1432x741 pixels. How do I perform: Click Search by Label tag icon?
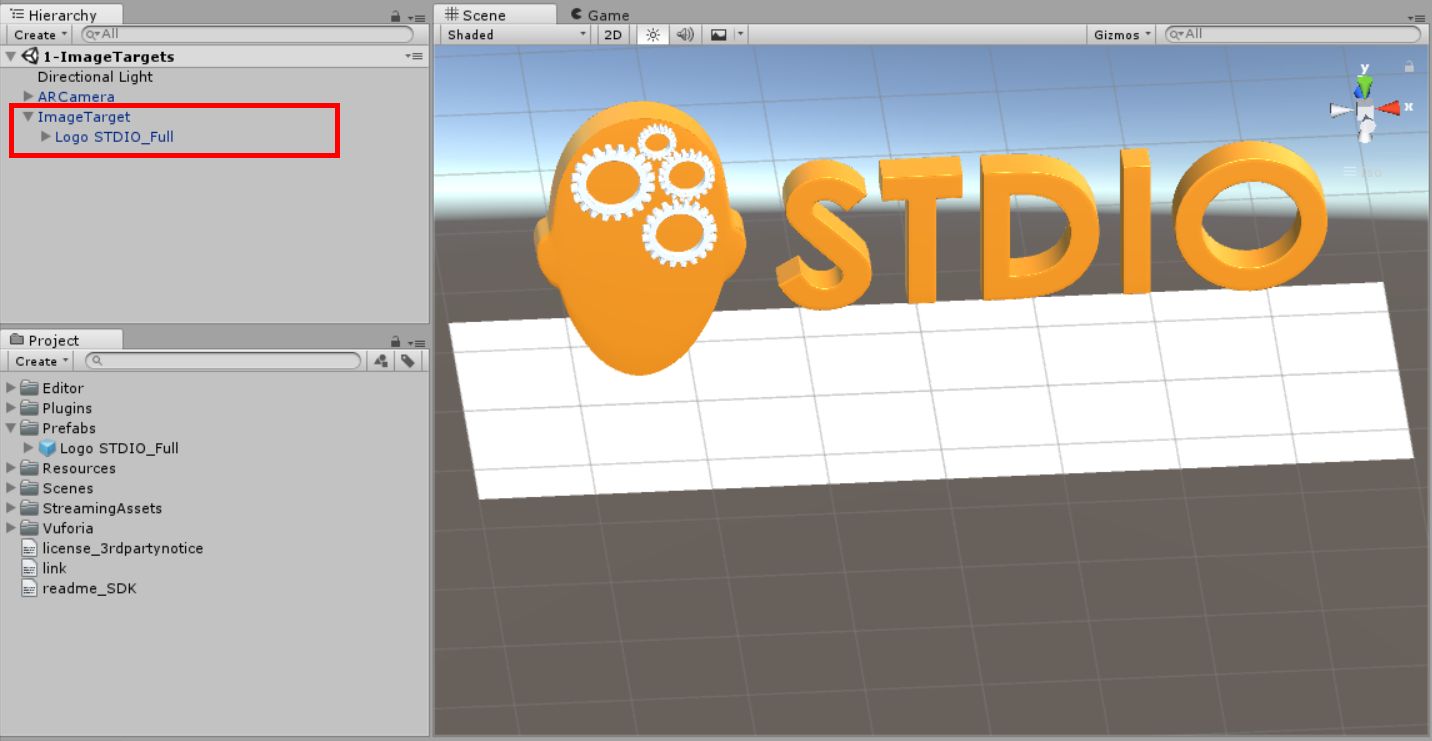click(408, 360)
